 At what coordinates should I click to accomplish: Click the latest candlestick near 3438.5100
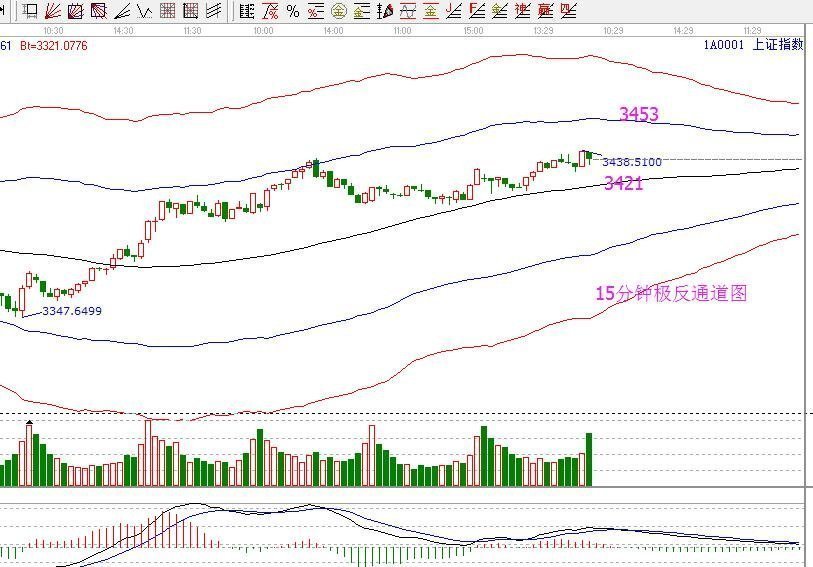tap(589, 157)
